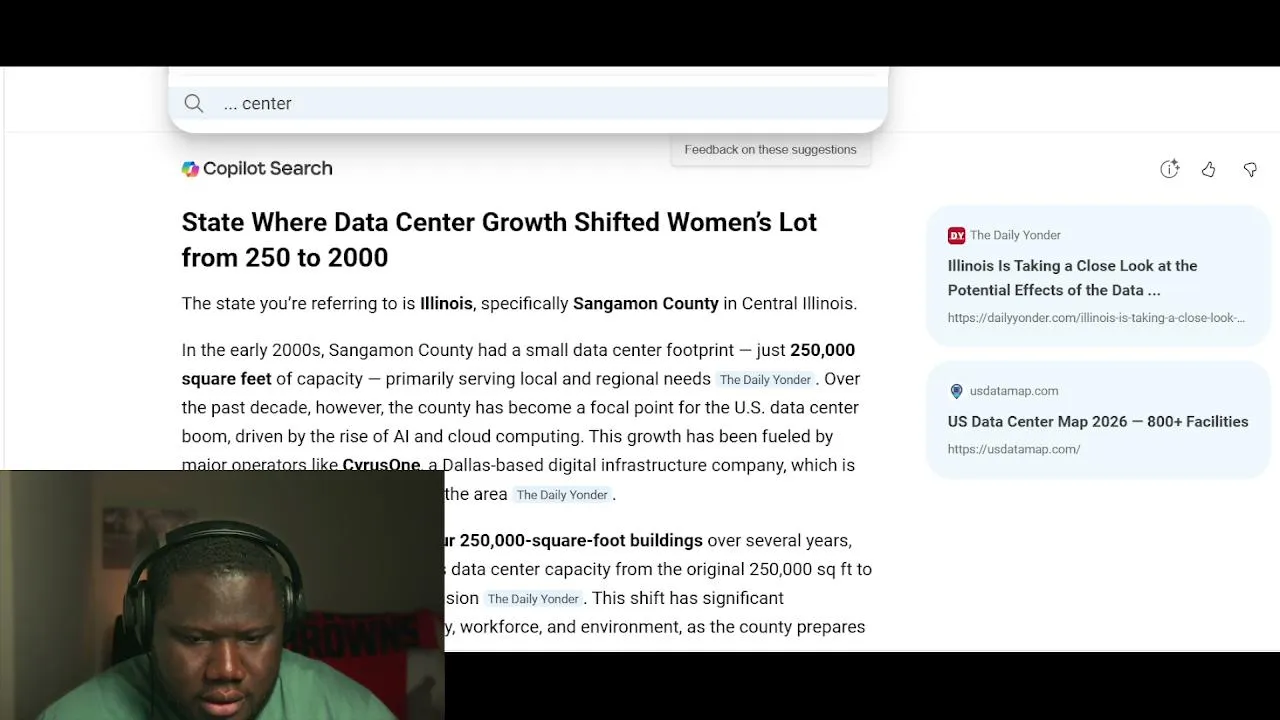
Task: Give the answer a thumbs up
Action: point(1209,169)
